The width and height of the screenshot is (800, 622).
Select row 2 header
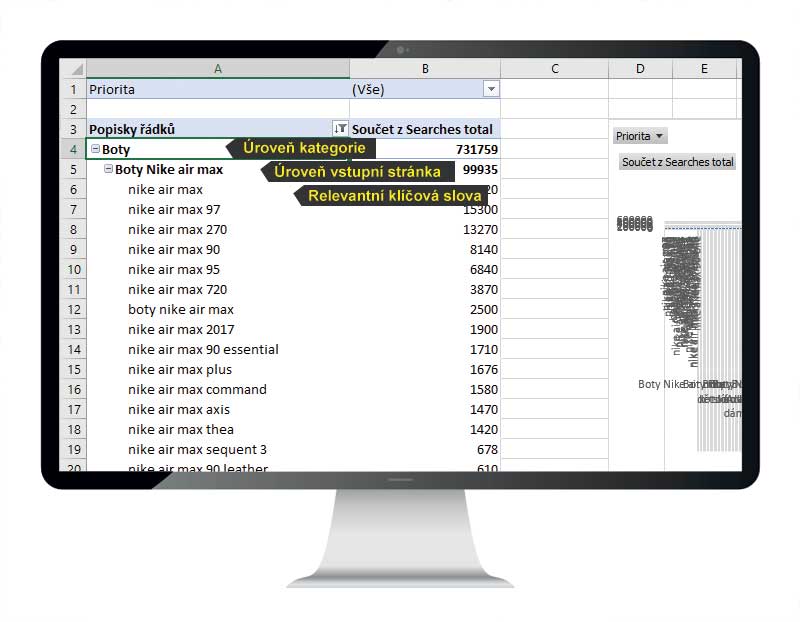click(73, 109)
